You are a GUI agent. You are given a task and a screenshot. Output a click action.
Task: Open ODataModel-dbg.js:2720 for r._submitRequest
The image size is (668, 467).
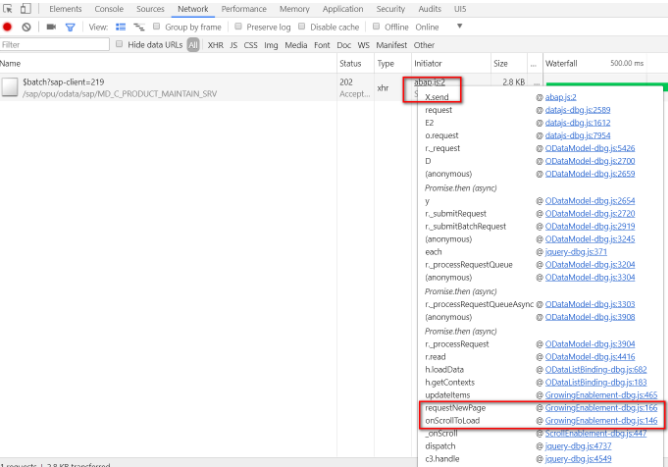[590, 213]
